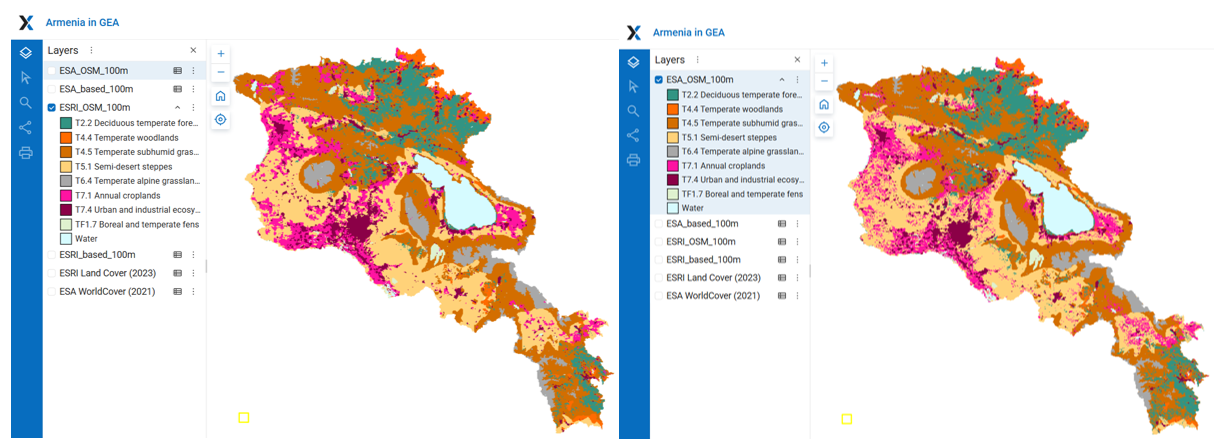Click the print icon in the left screenshot's sidebar
Screen dimensions: 1220x446
[x=26, y=153]
